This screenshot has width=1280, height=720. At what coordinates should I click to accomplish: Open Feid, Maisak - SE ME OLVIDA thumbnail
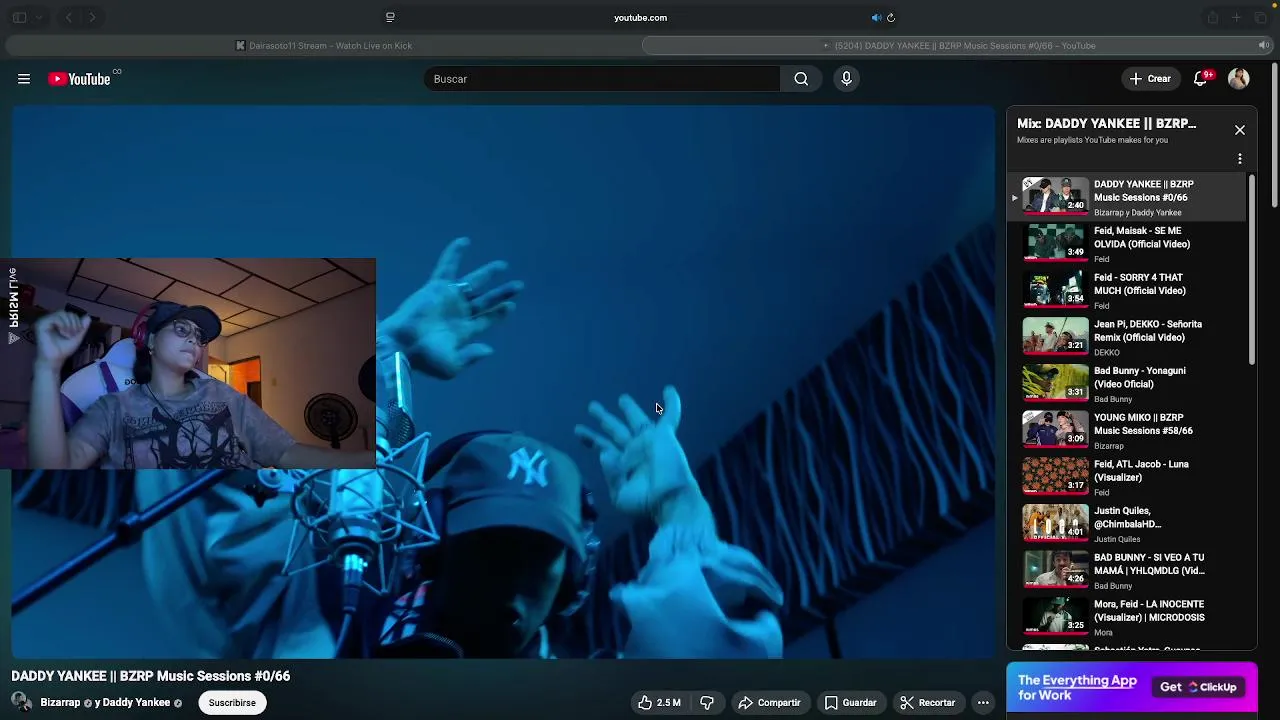click(1055, 242)
